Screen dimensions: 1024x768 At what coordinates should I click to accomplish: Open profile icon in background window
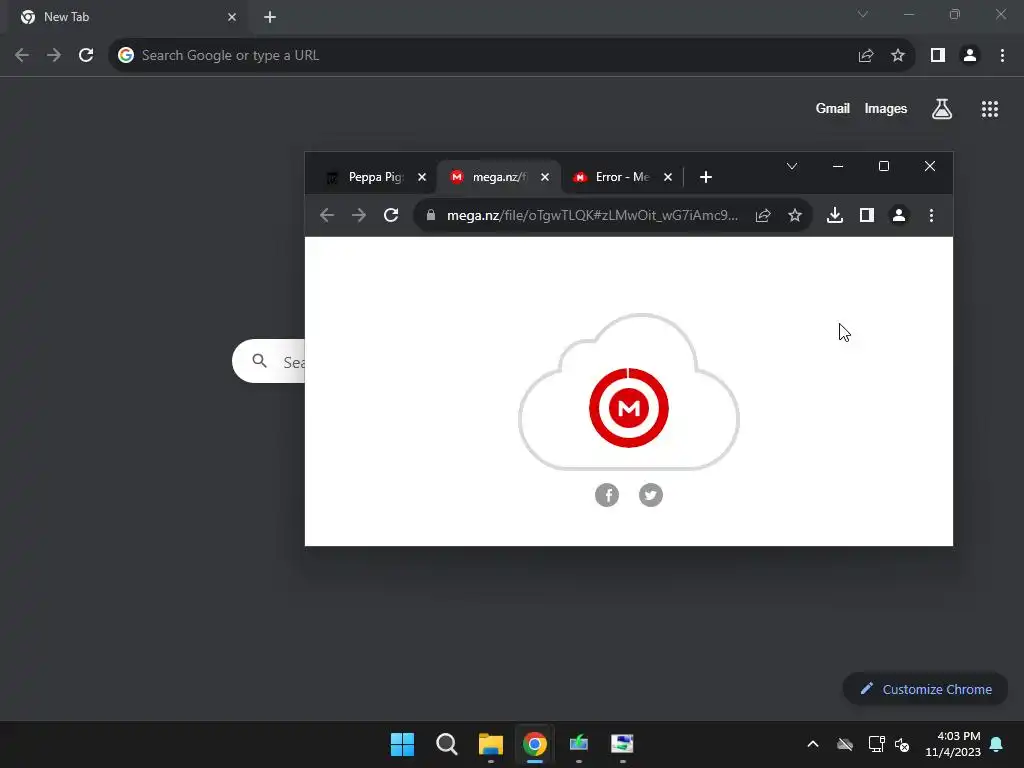pos(970,56)
